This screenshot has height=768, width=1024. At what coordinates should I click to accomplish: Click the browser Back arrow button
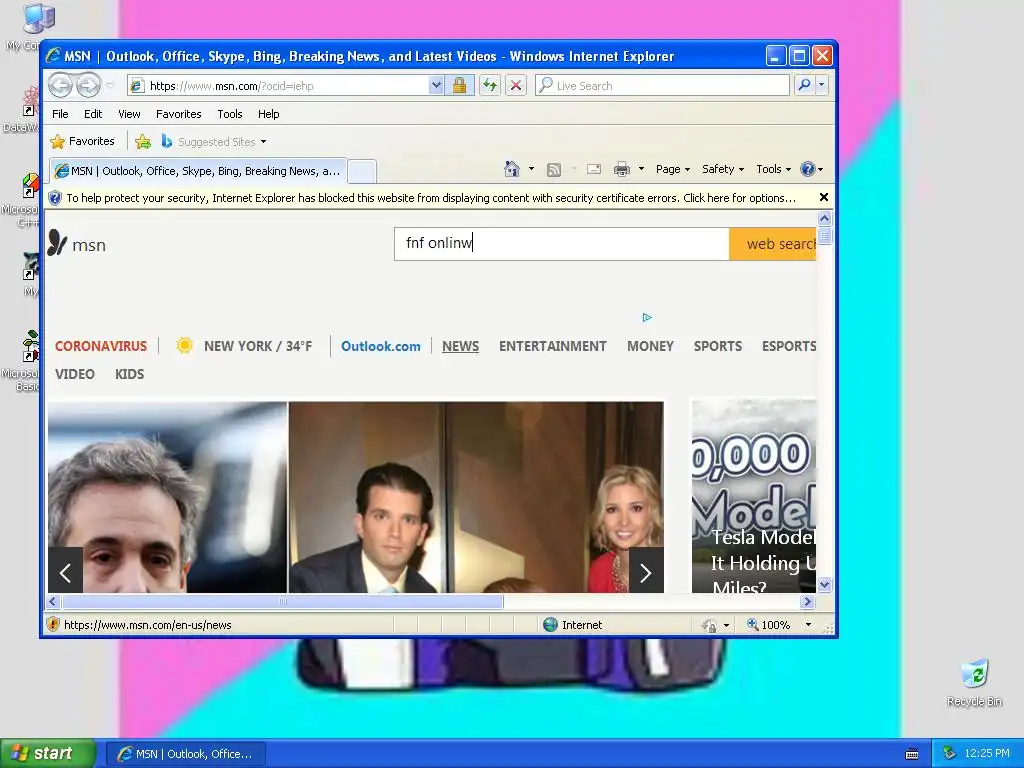point(60,86)
